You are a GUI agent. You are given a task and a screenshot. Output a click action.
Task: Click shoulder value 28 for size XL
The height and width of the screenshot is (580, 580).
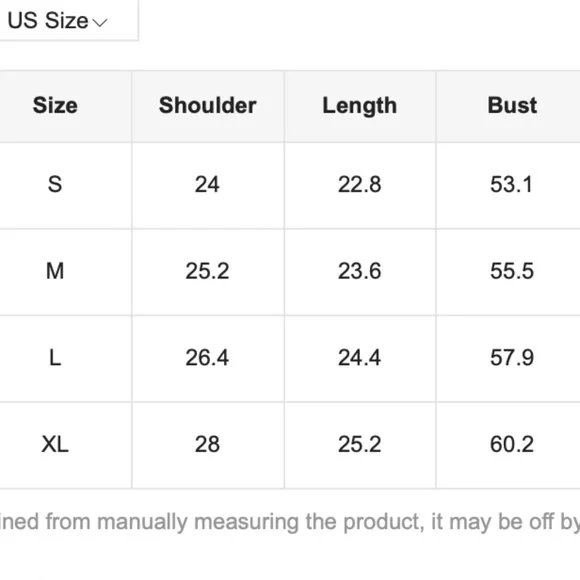tap(207, 444)
